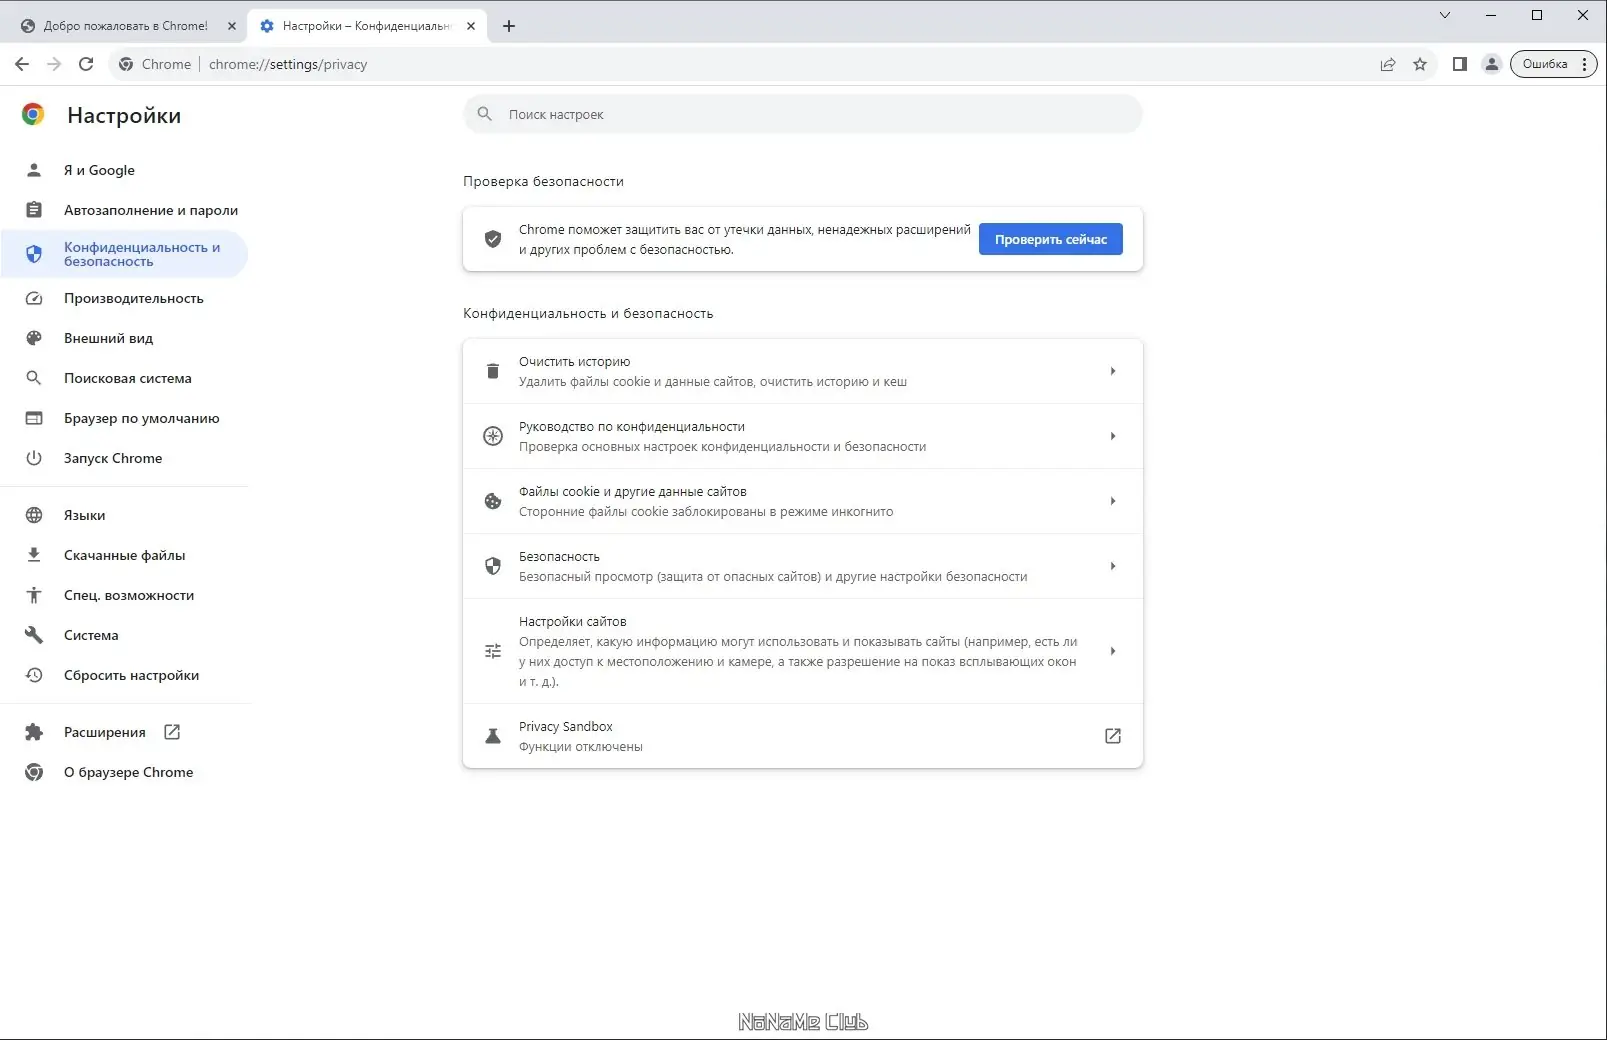Expand the Безопасность settings row
Image resolution: width=1607 pixels, height=1040 pixels.
pyautogui.click(x=1113, y=566)
